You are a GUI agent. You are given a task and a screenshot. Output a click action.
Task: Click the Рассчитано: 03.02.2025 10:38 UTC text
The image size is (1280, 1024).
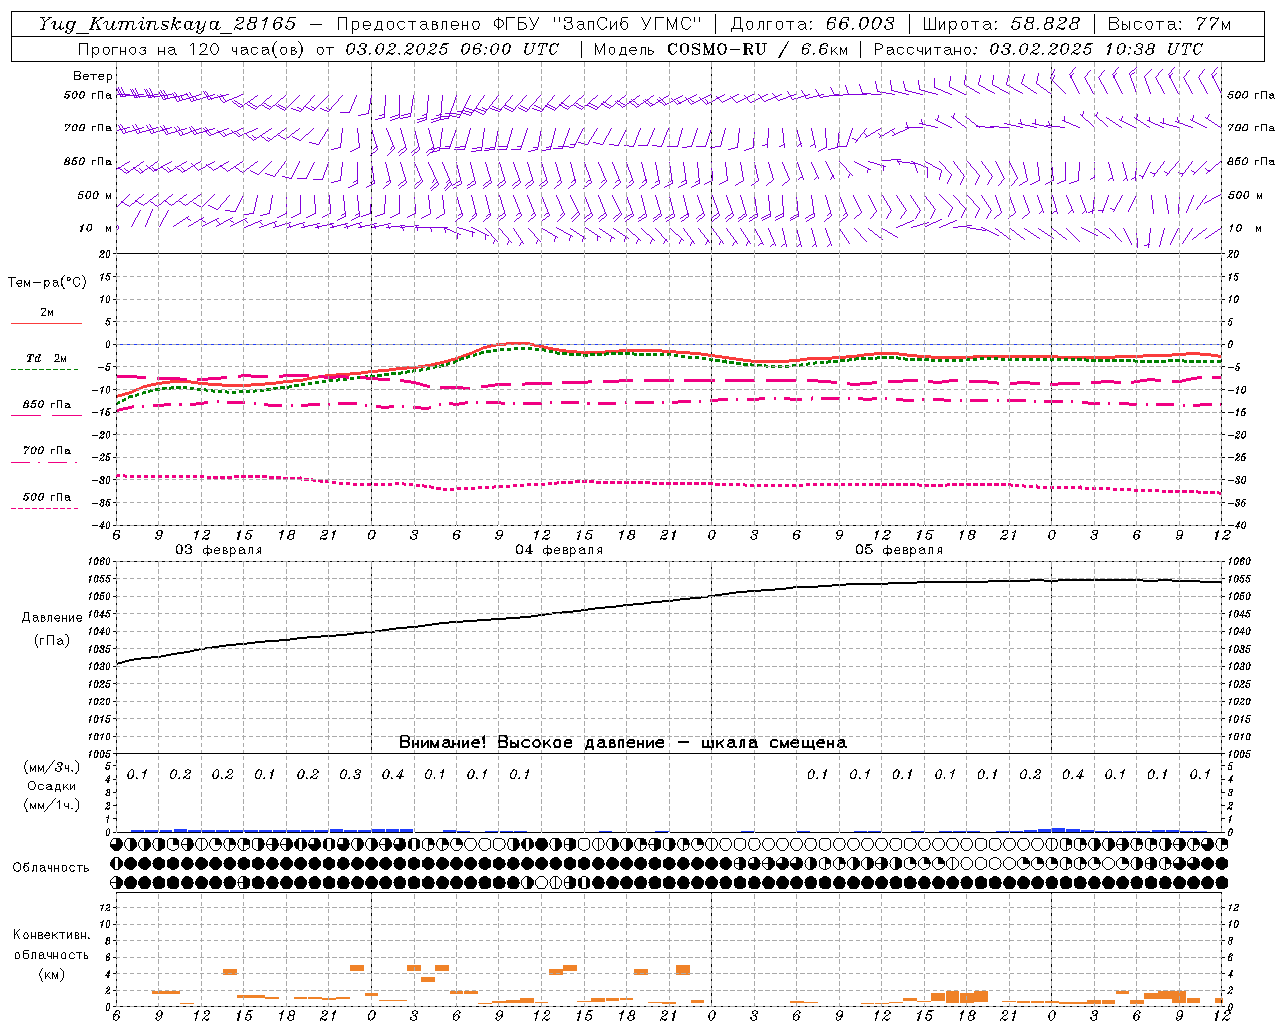(1038, 49)
